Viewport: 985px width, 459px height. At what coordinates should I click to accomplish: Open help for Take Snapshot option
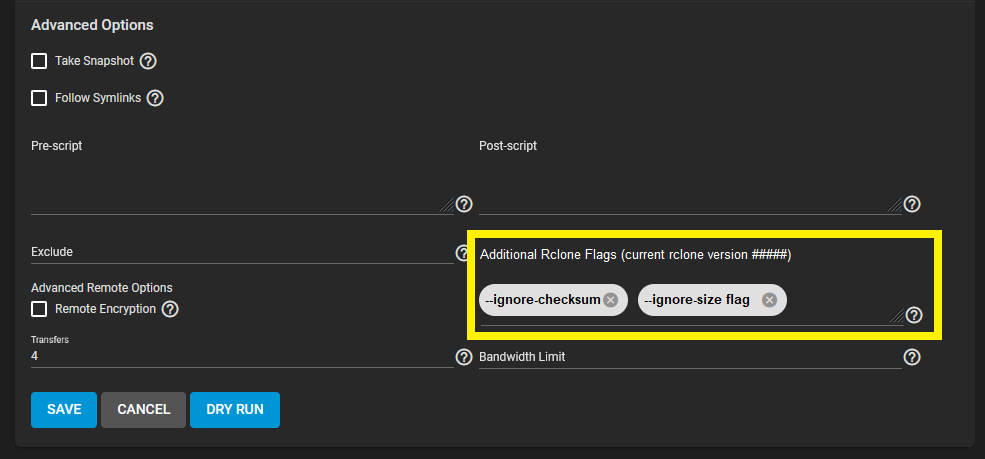tap(148, 61)
